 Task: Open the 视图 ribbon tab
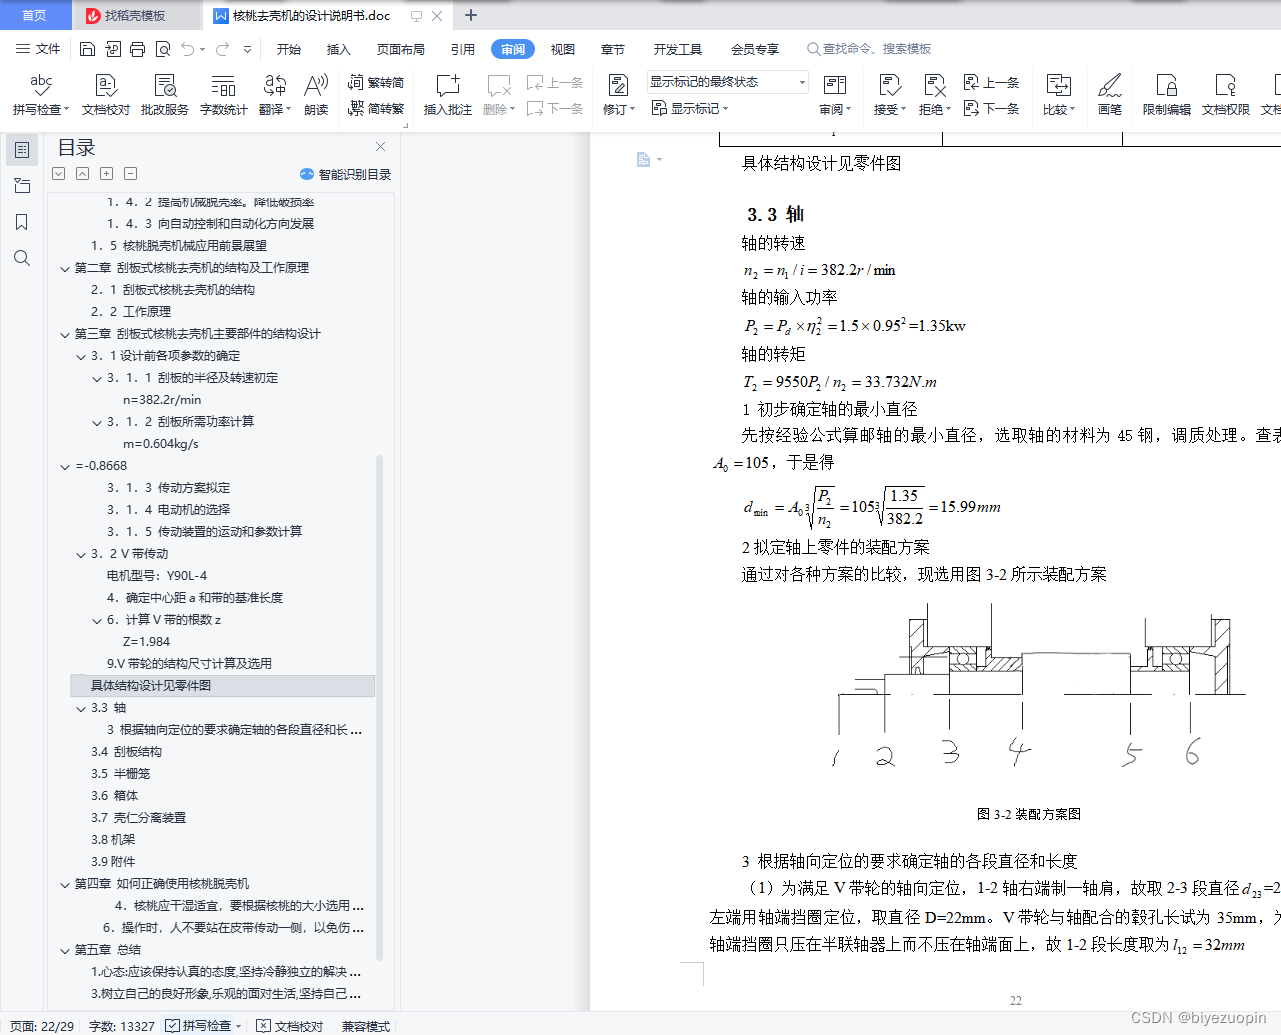pyautogui.click(x=563, y=49)
